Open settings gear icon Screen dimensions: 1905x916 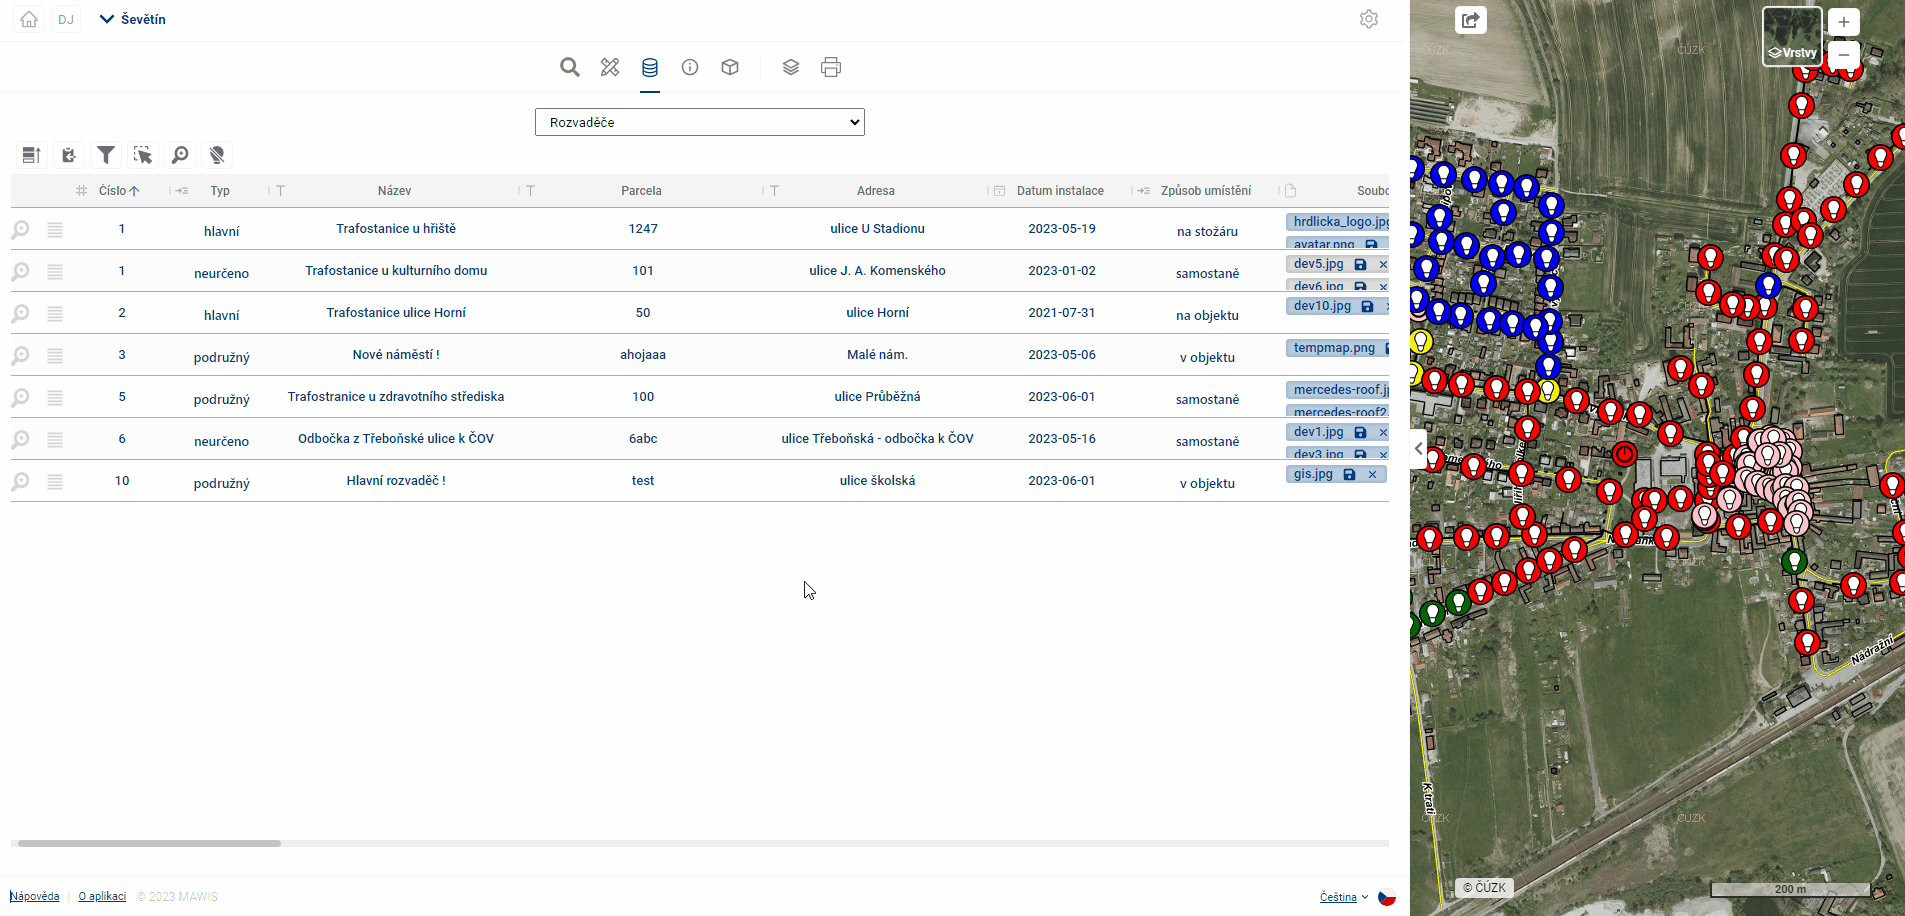[1369, 19]
